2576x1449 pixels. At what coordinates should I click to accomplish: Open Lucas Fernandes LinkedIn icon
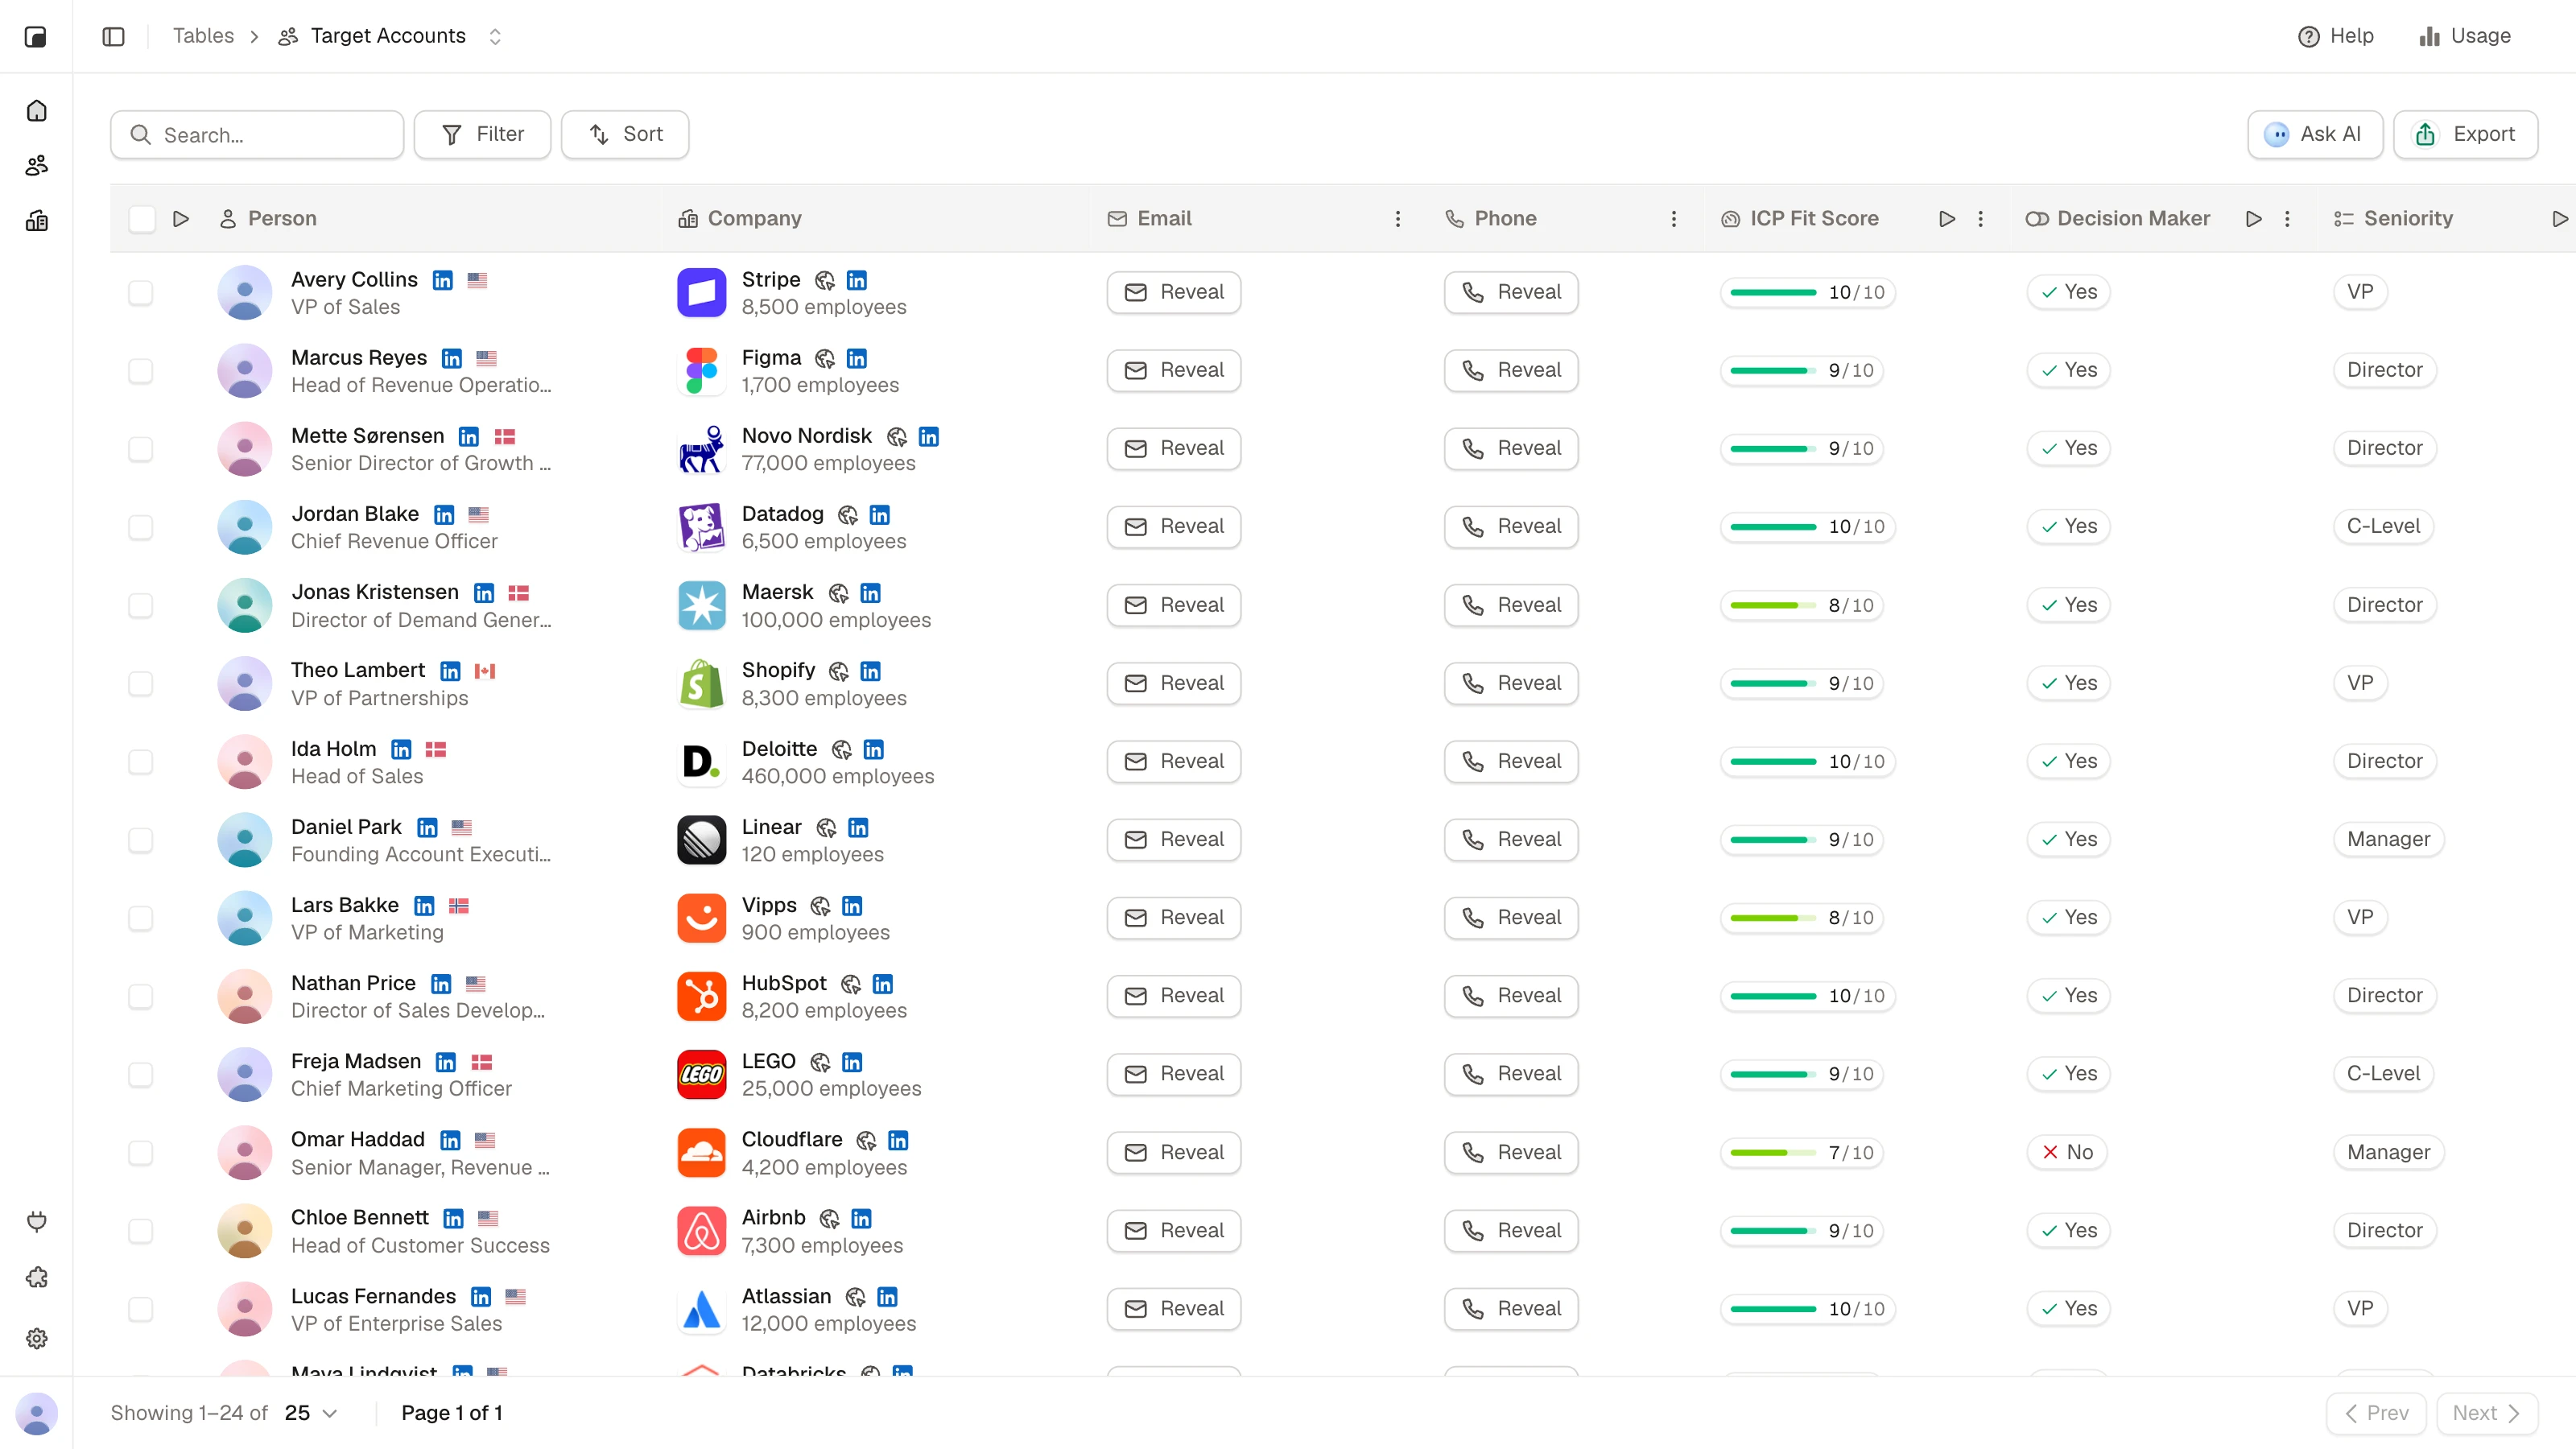tap(481, 1296)
